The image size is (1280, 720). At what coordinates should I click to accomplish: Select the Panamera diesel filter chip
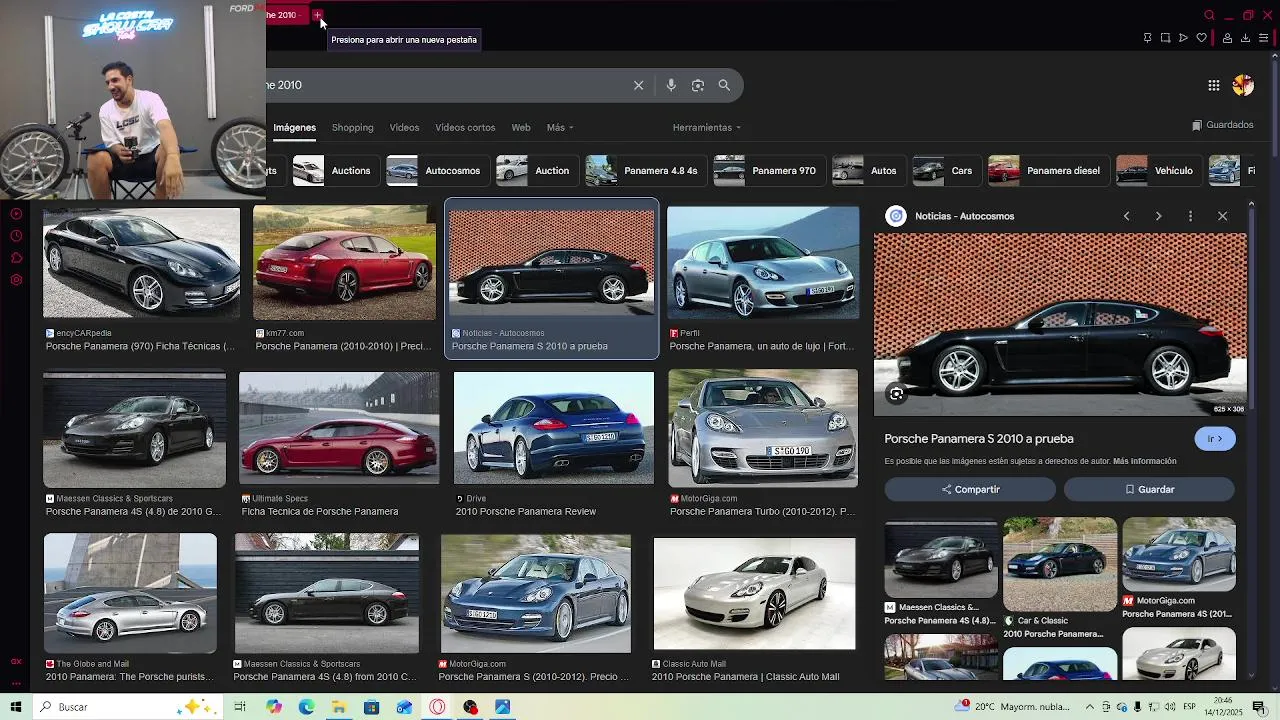click(1047, 171)
